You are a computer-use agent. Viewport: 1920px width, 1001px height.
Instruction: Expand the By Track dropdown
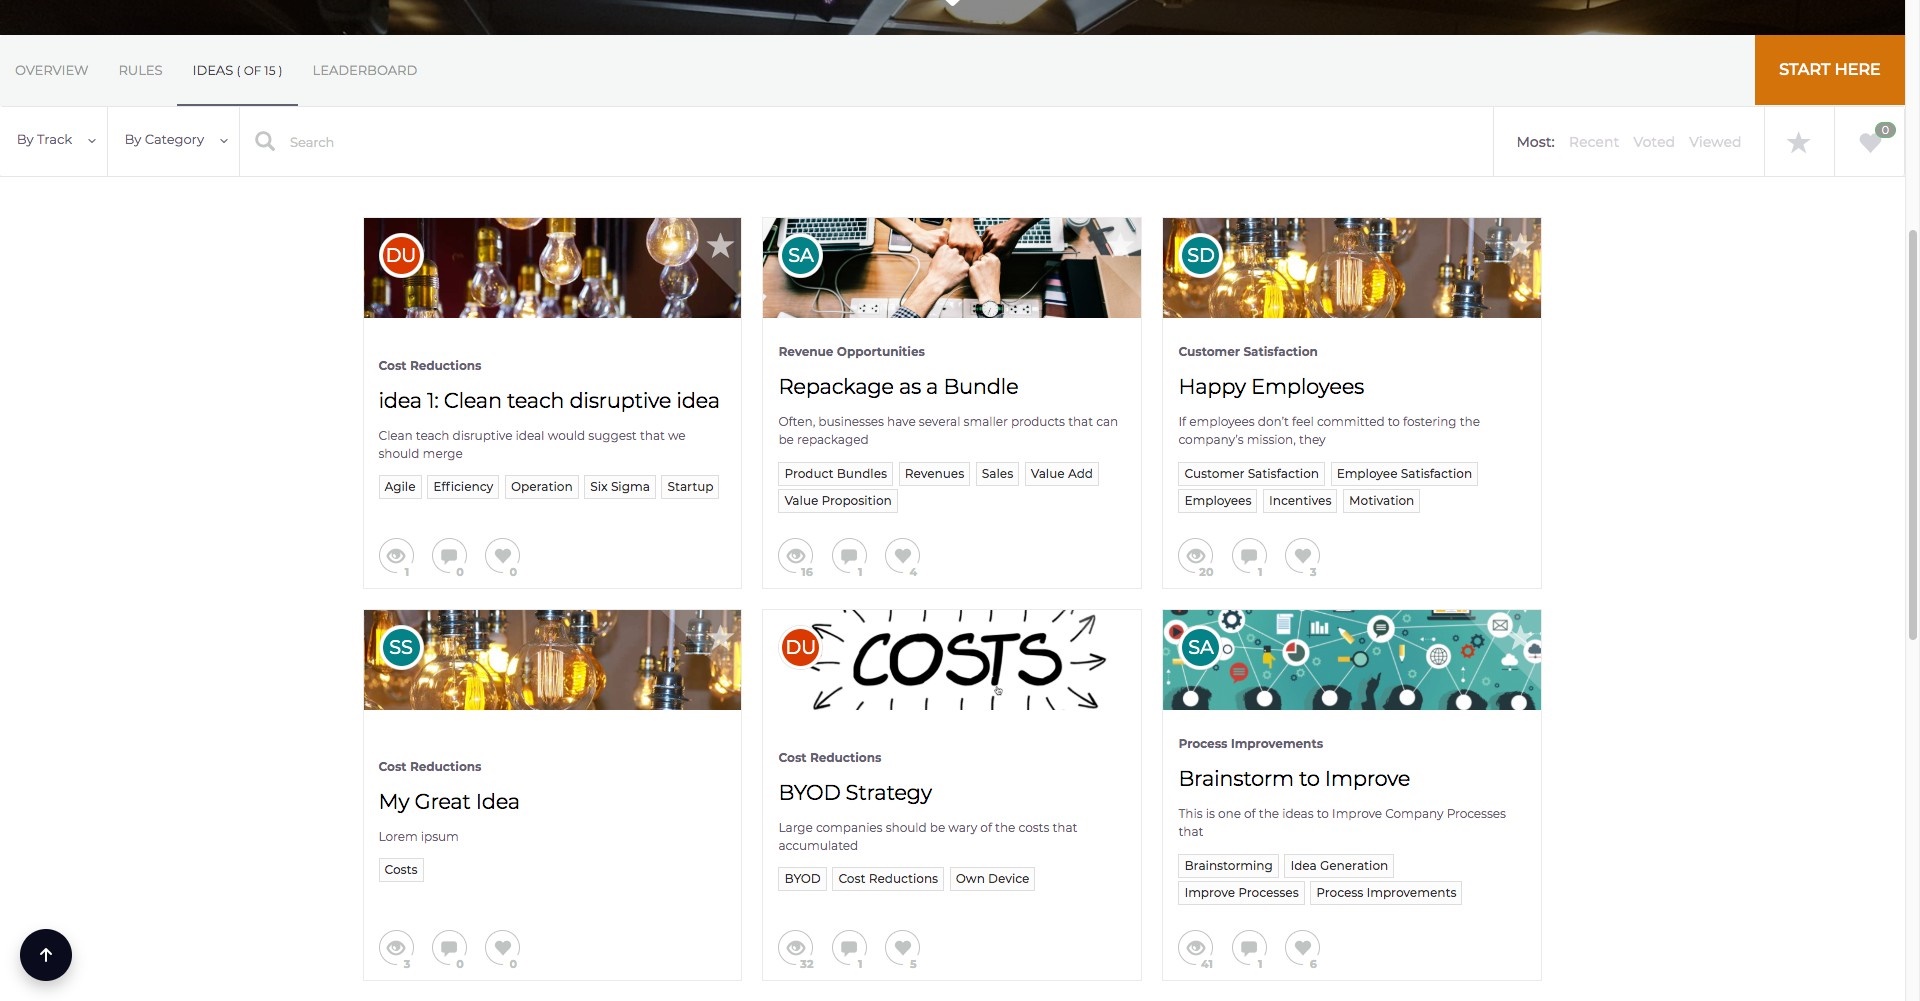pyautogui.click(x=54, y=141)
